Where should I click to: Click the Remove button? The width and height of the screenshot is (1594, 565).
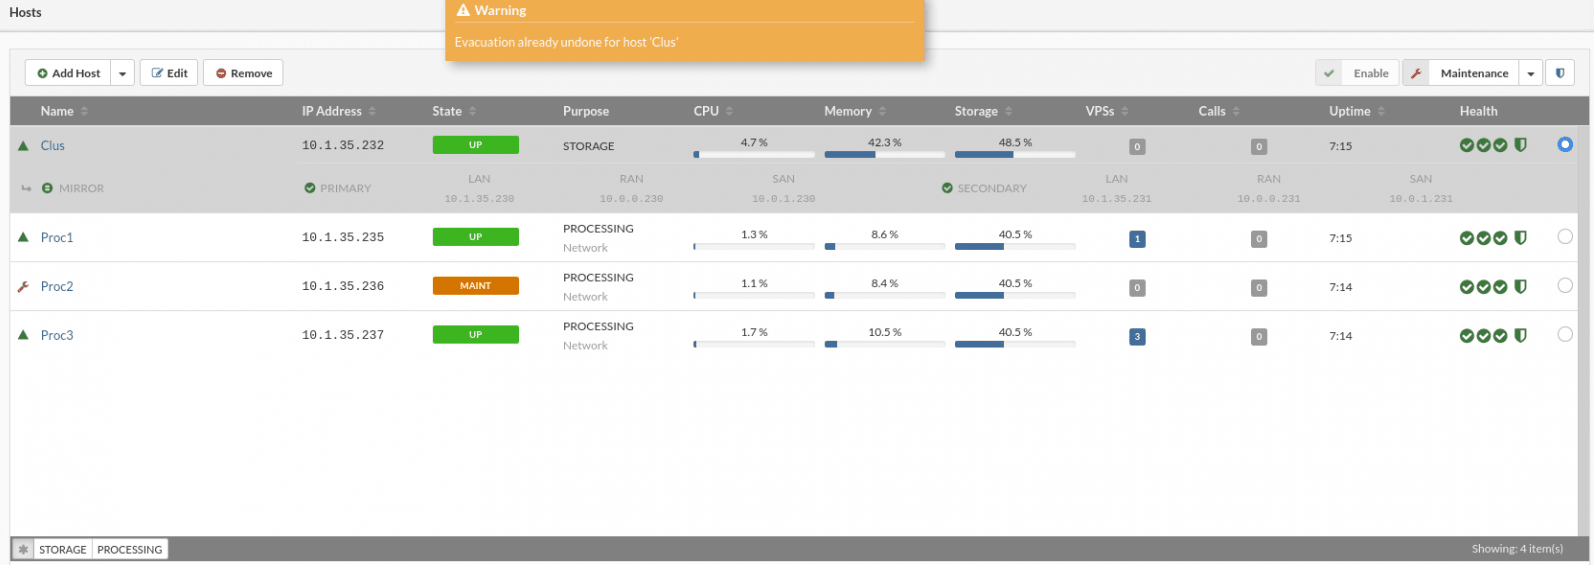pos(244,73)
